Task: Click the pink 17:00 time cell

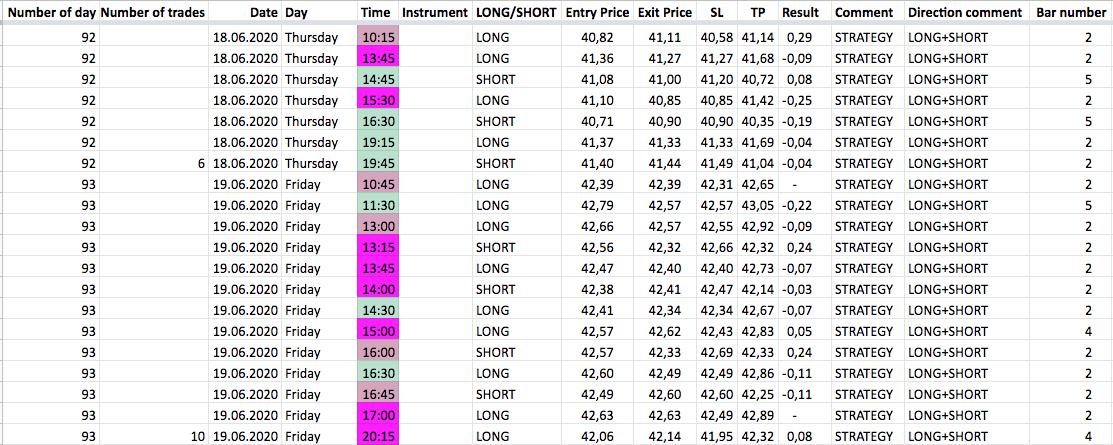Action: click(x=377, y=415)
